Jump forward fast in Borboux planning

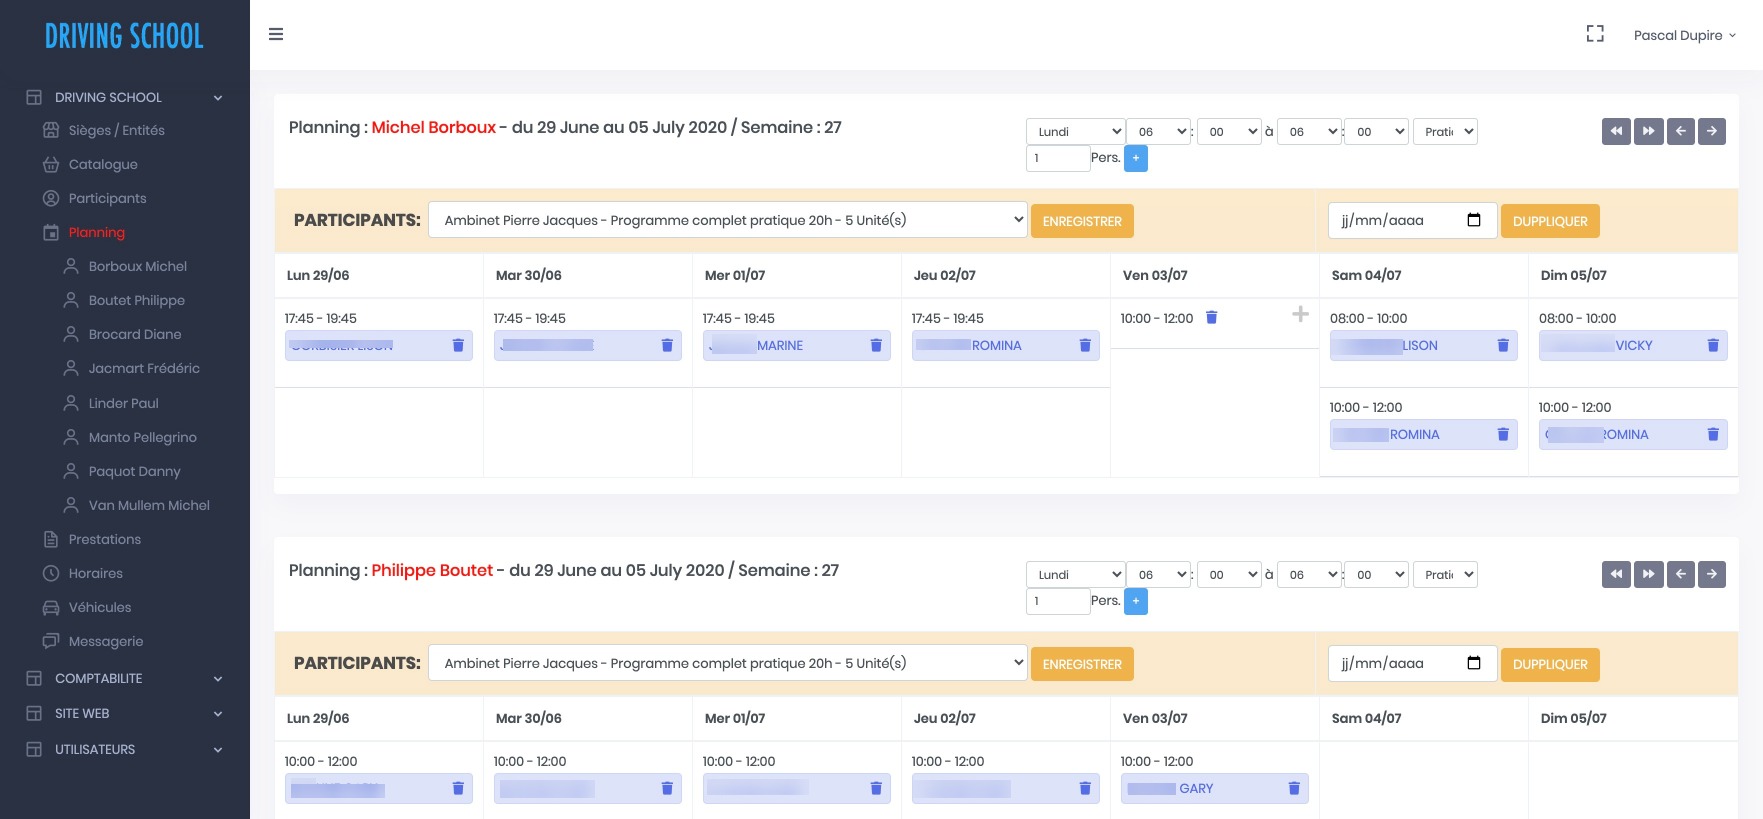coord(1648,131)
